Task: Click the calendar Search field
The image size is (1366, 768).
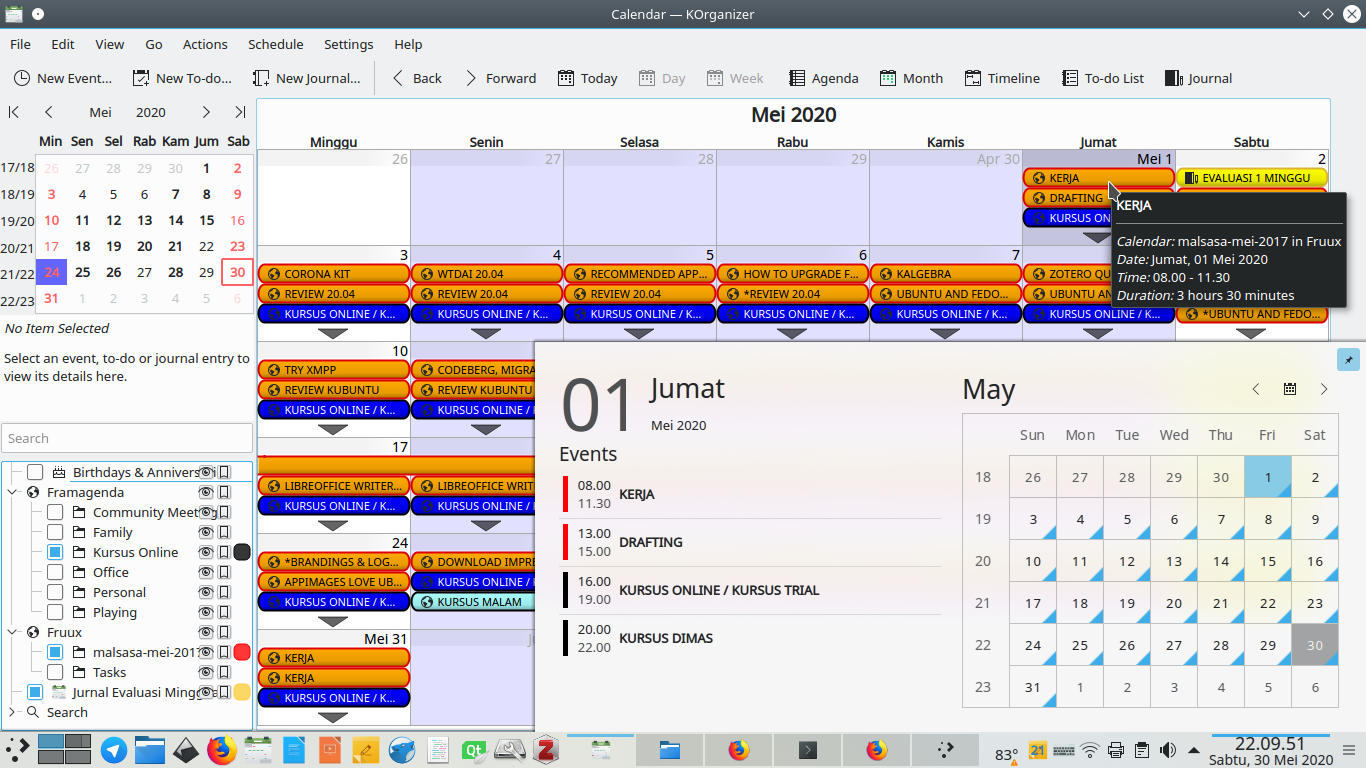Action: (x=127, y=438)
